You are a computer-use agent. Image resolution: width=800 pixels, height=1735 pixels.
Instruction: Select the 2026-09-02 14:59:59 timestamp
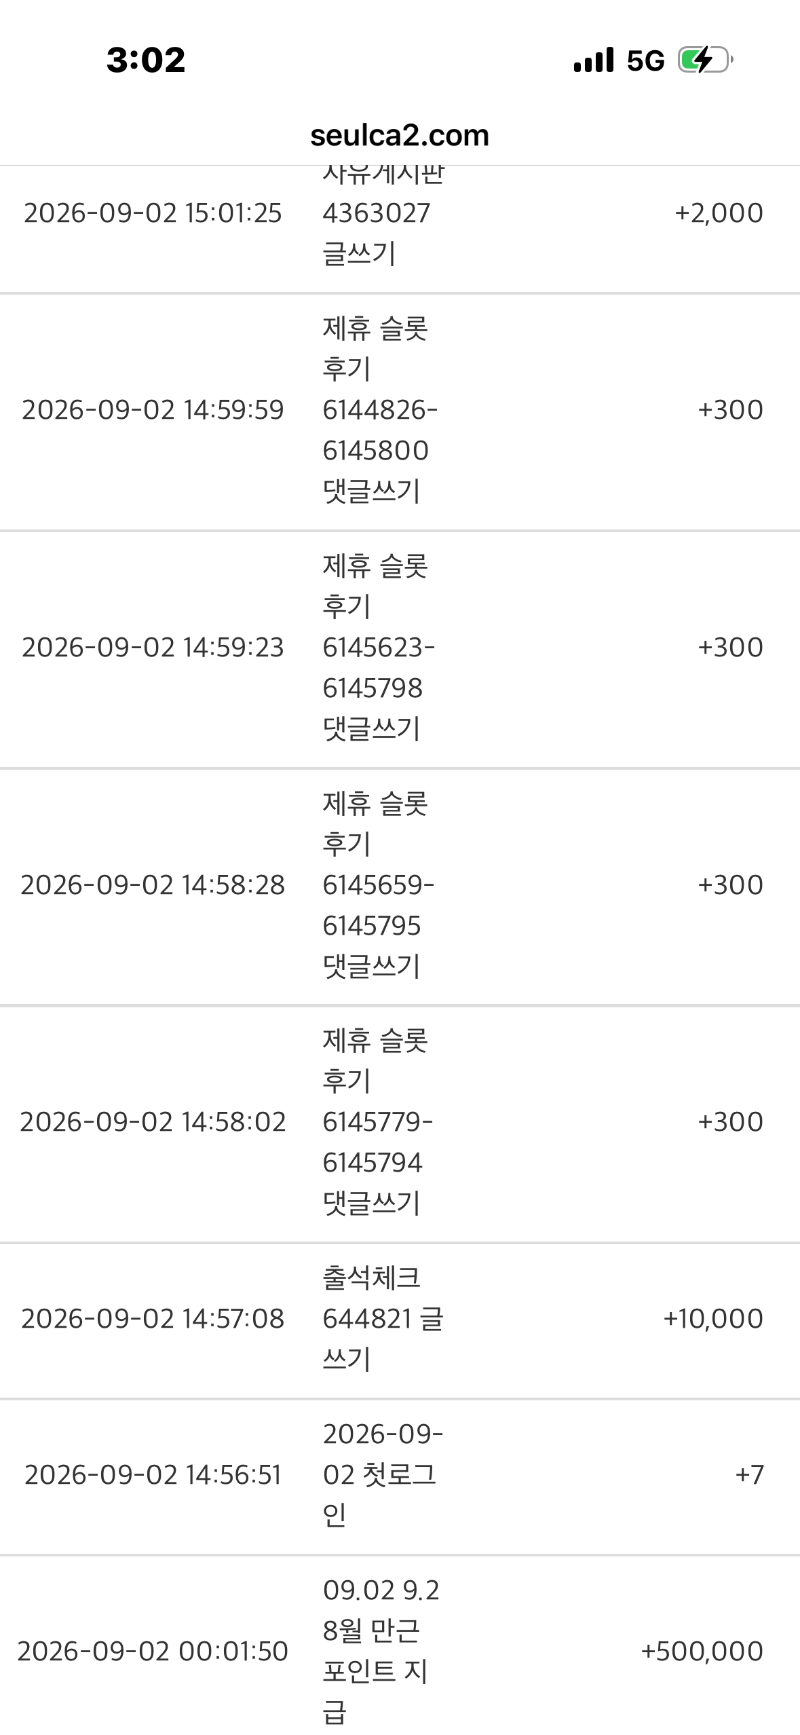(x=153, y=410)
